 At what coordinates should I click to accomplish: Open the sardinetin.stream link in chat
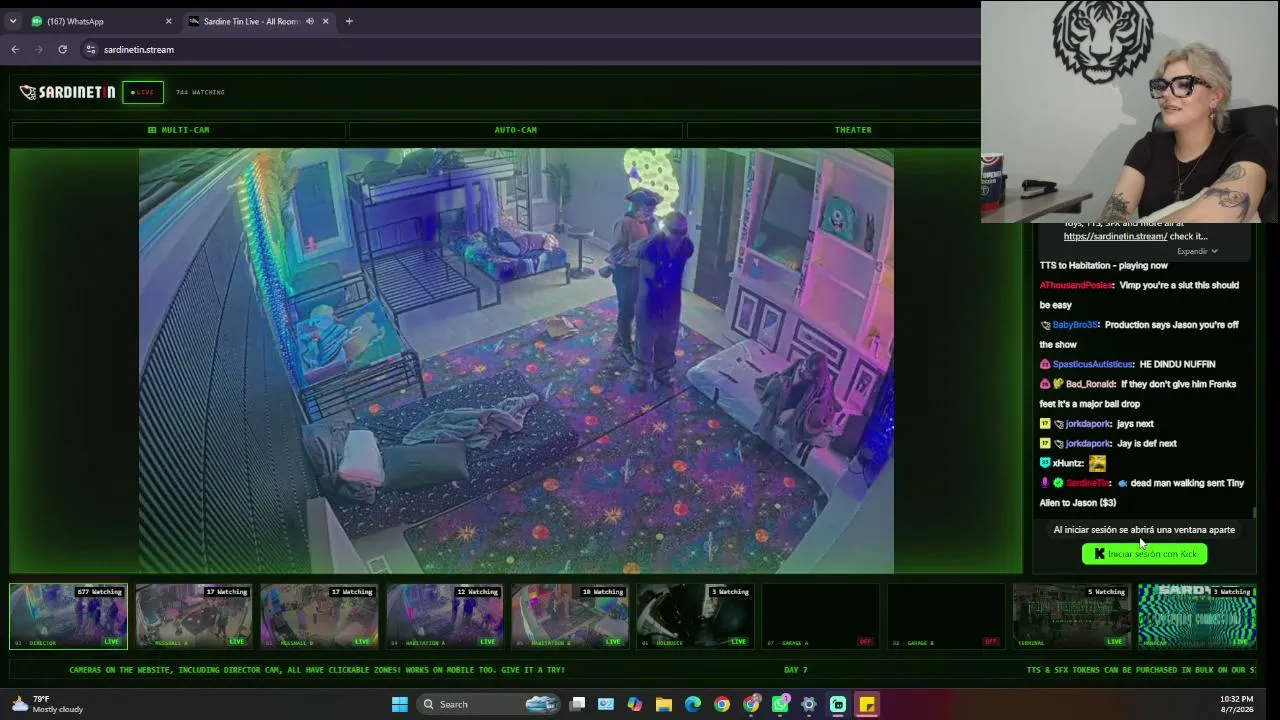1115,236
